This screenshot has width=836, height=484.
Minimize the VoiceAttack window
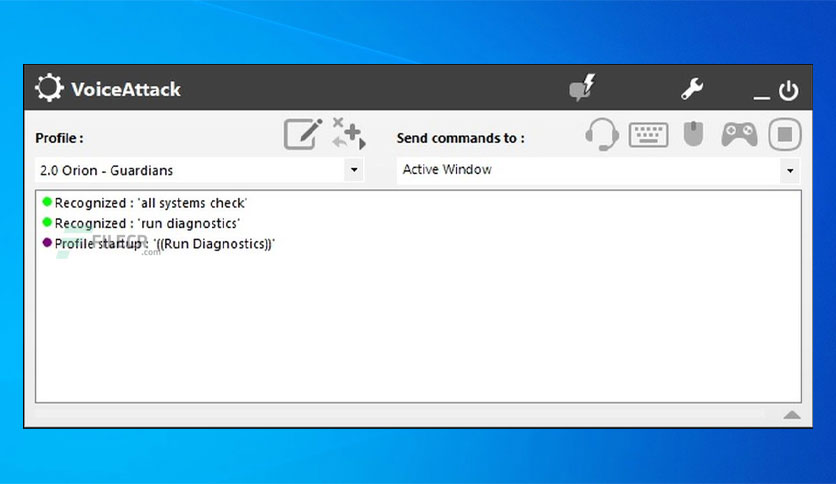click(761, 97)
